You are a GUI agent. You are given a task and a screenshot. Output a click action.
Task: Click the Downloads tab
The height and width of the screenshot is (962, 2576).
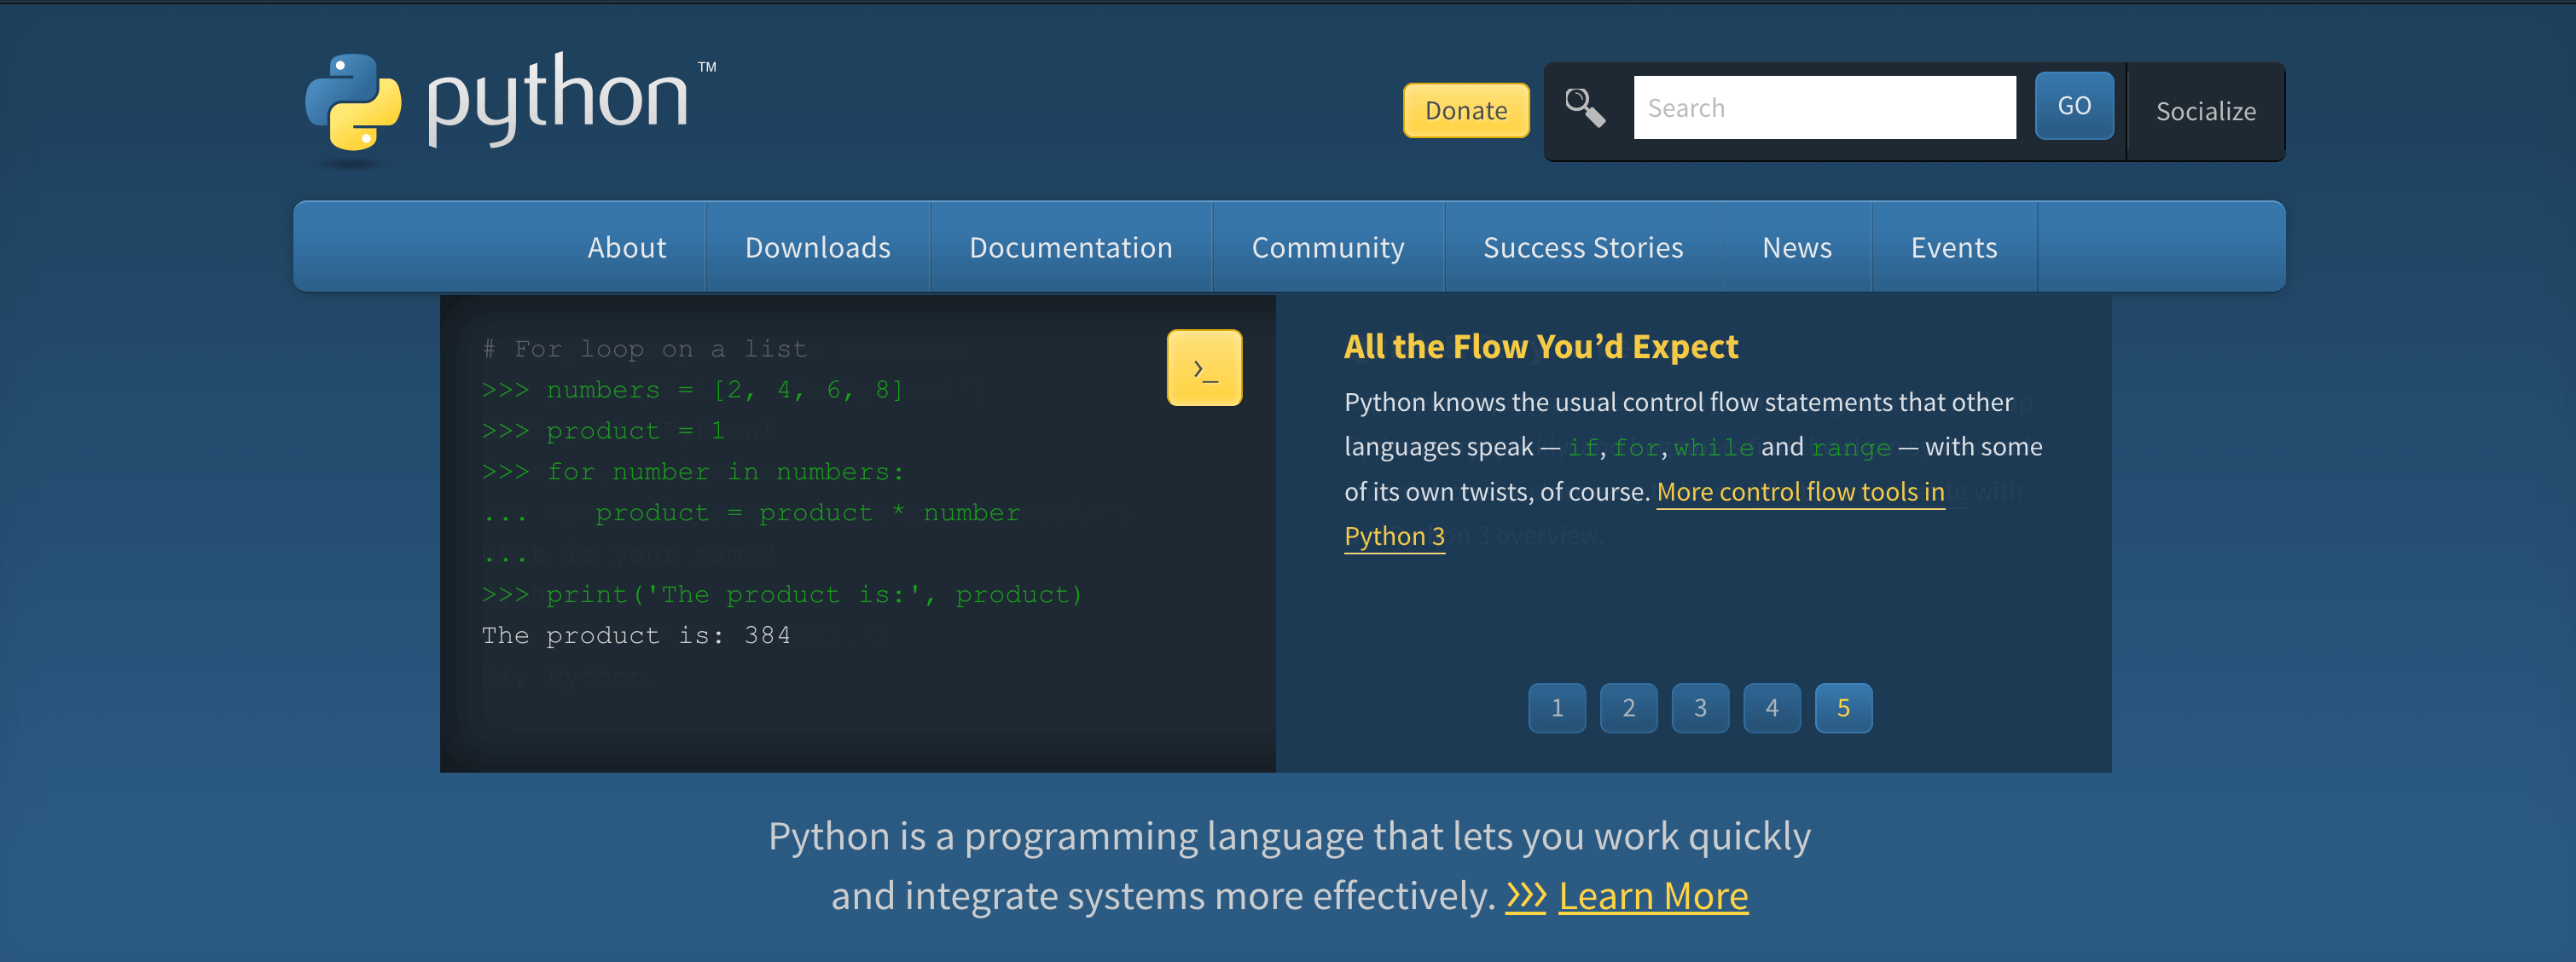pyautogui.click(x=816, y=248)
